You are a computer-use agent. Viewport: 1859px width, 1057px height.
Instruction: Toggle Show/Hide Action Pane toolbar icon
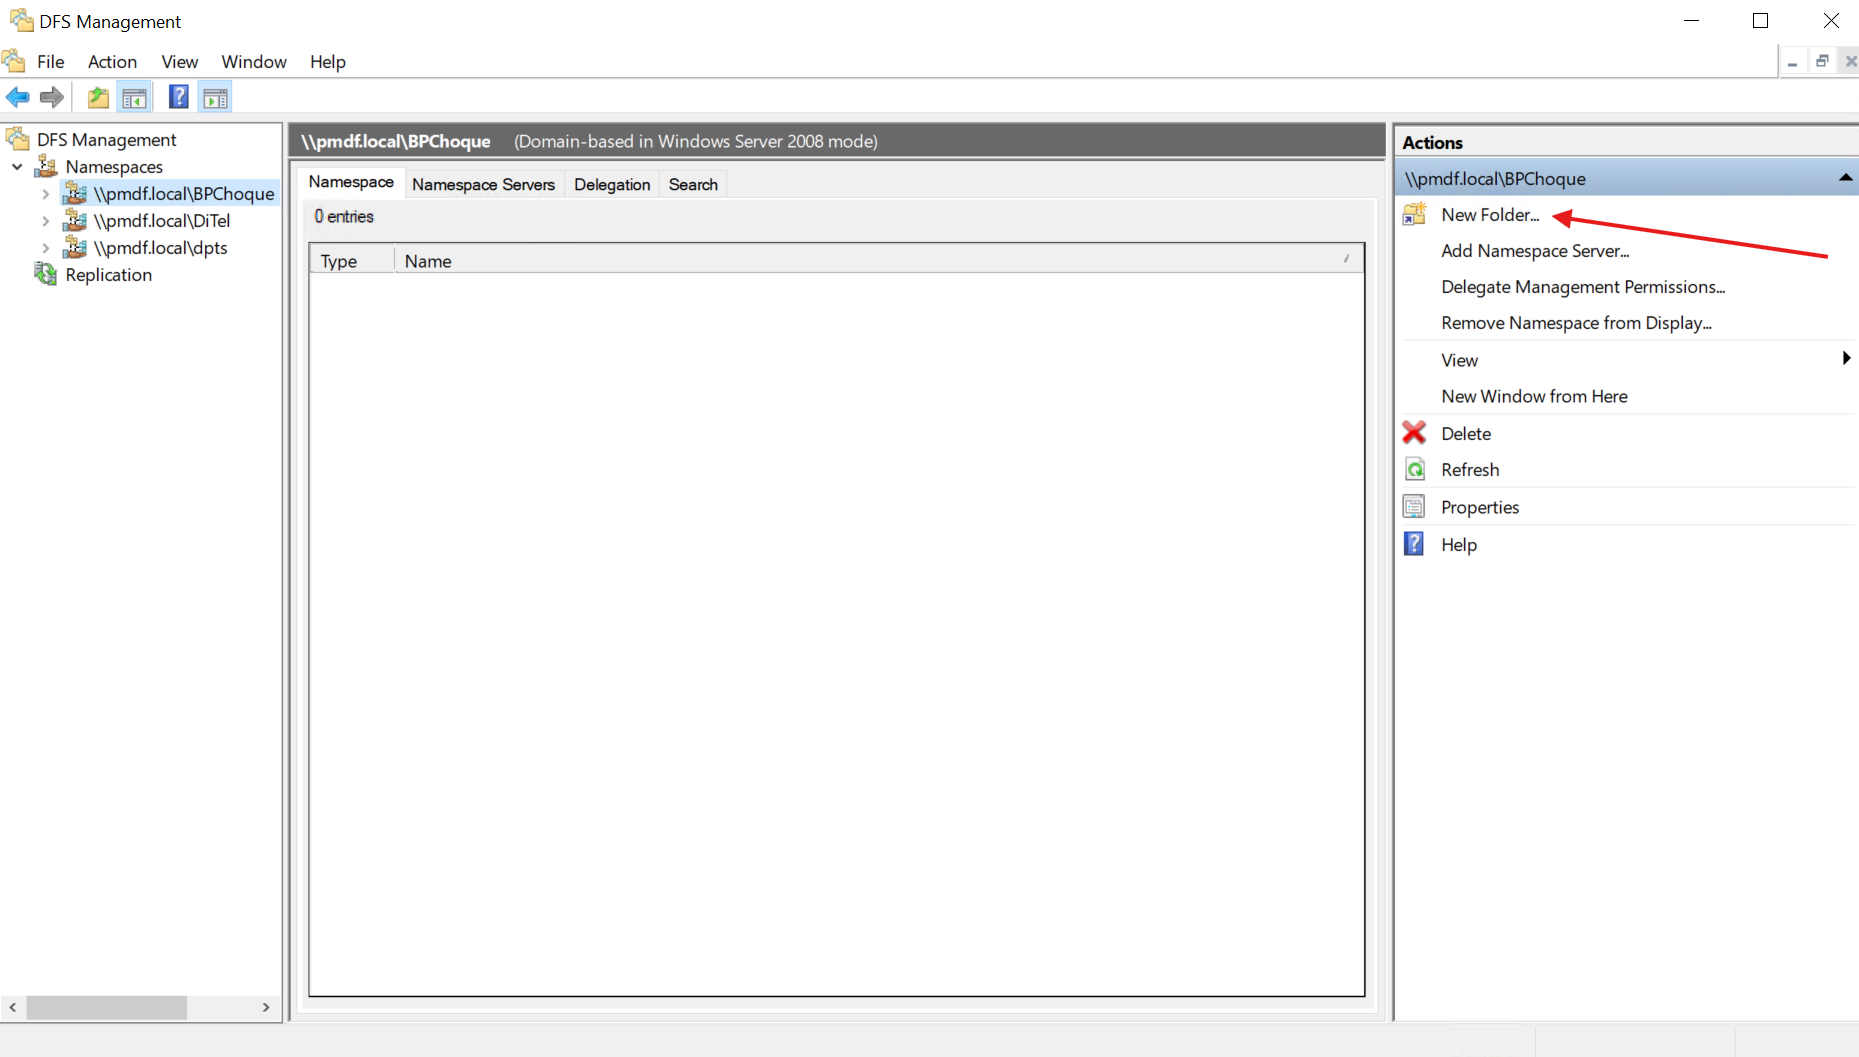(x=215, y=97)
